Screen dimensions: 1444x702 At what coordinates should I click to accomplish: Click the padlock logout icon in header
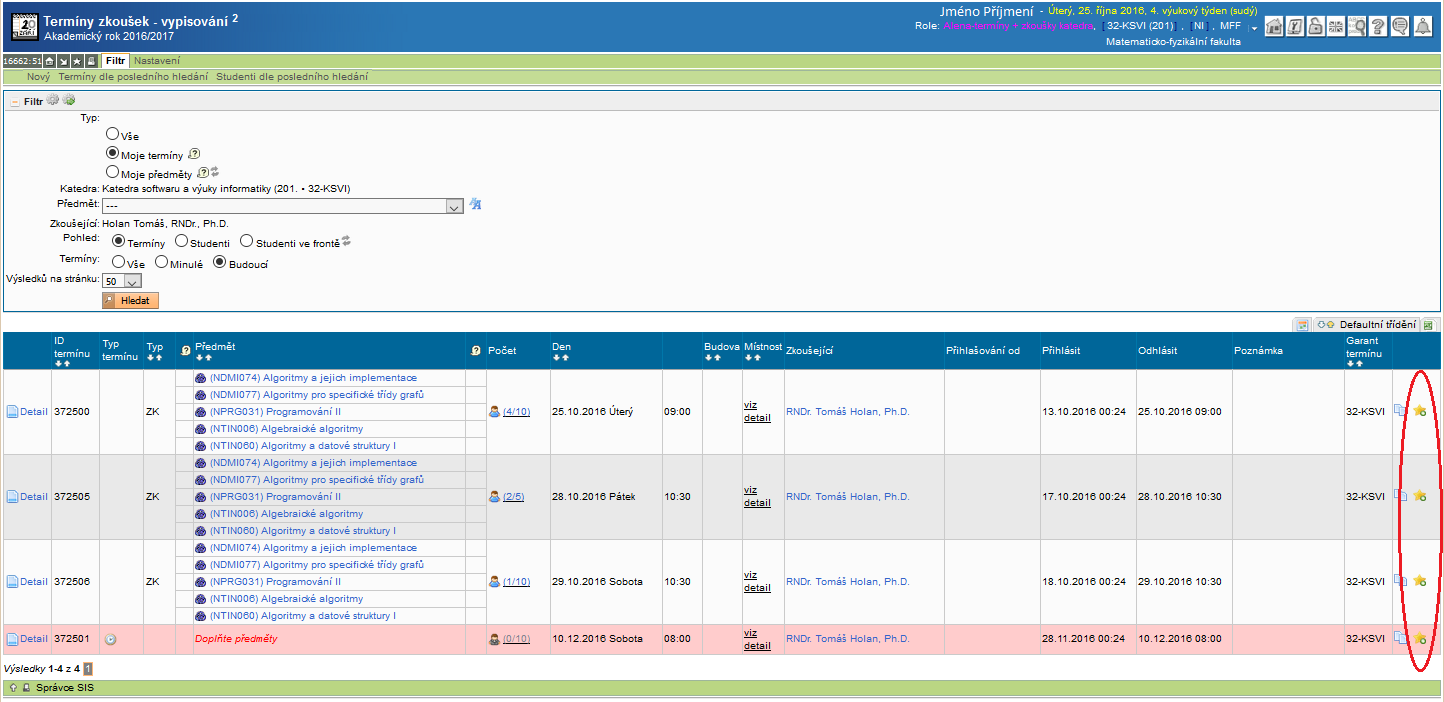point(1316,27)
